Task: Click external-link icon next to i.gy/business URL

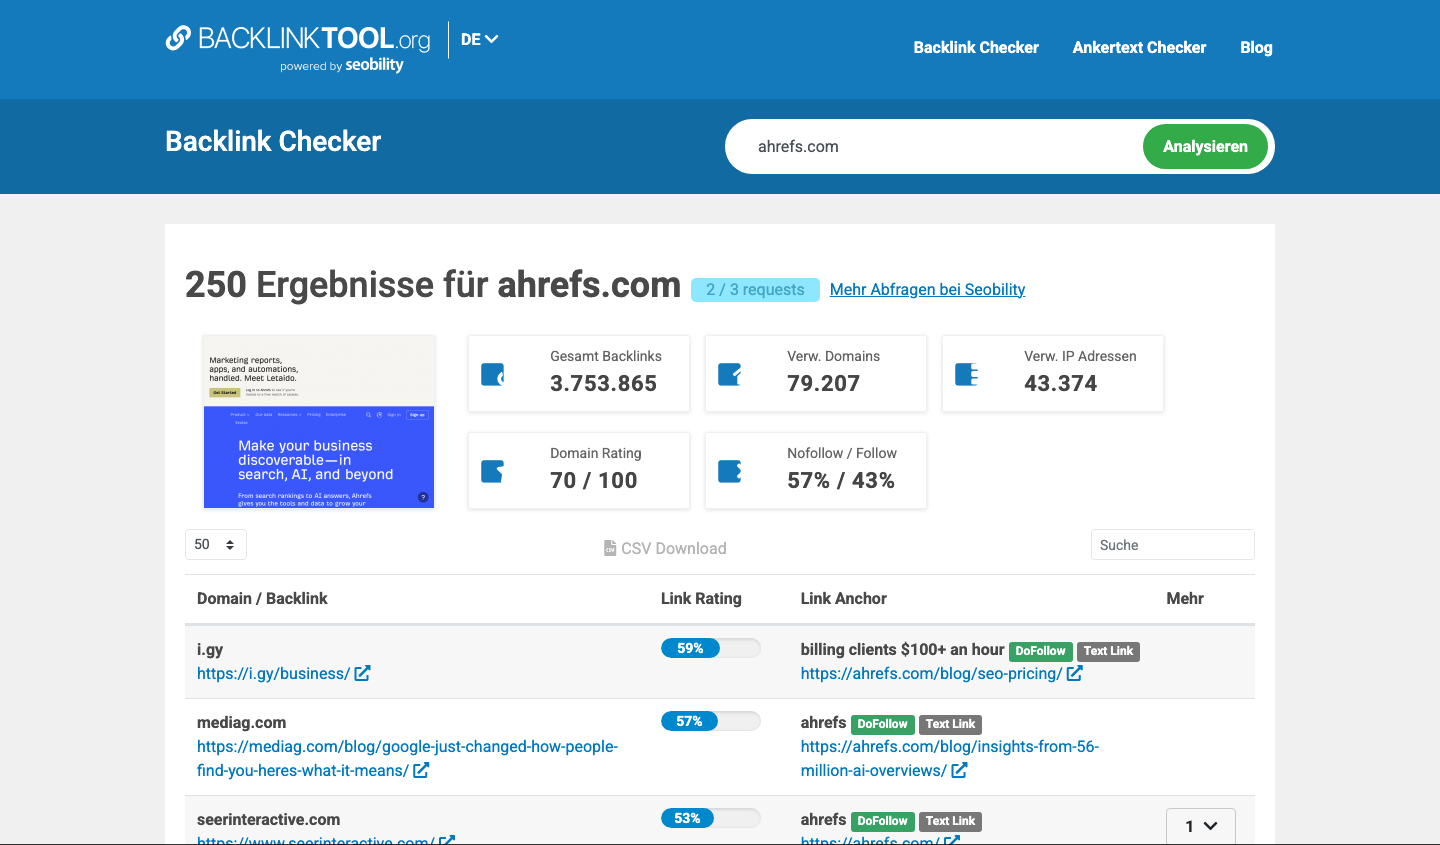Action: pos(362,673)
